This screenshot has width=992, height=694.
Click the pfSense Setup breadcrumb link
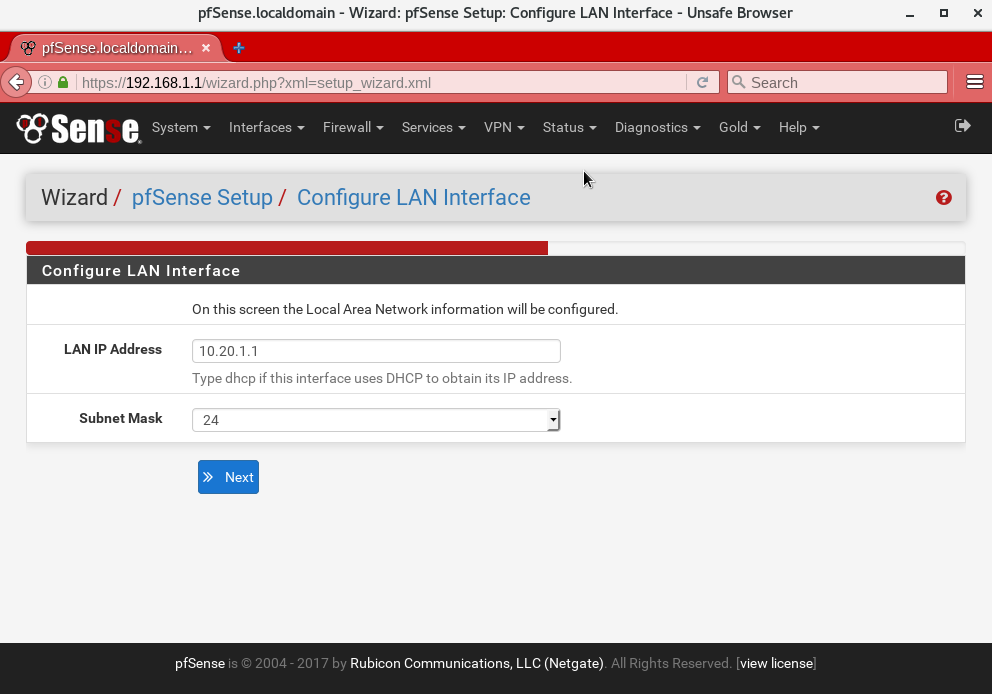point(202,197)
